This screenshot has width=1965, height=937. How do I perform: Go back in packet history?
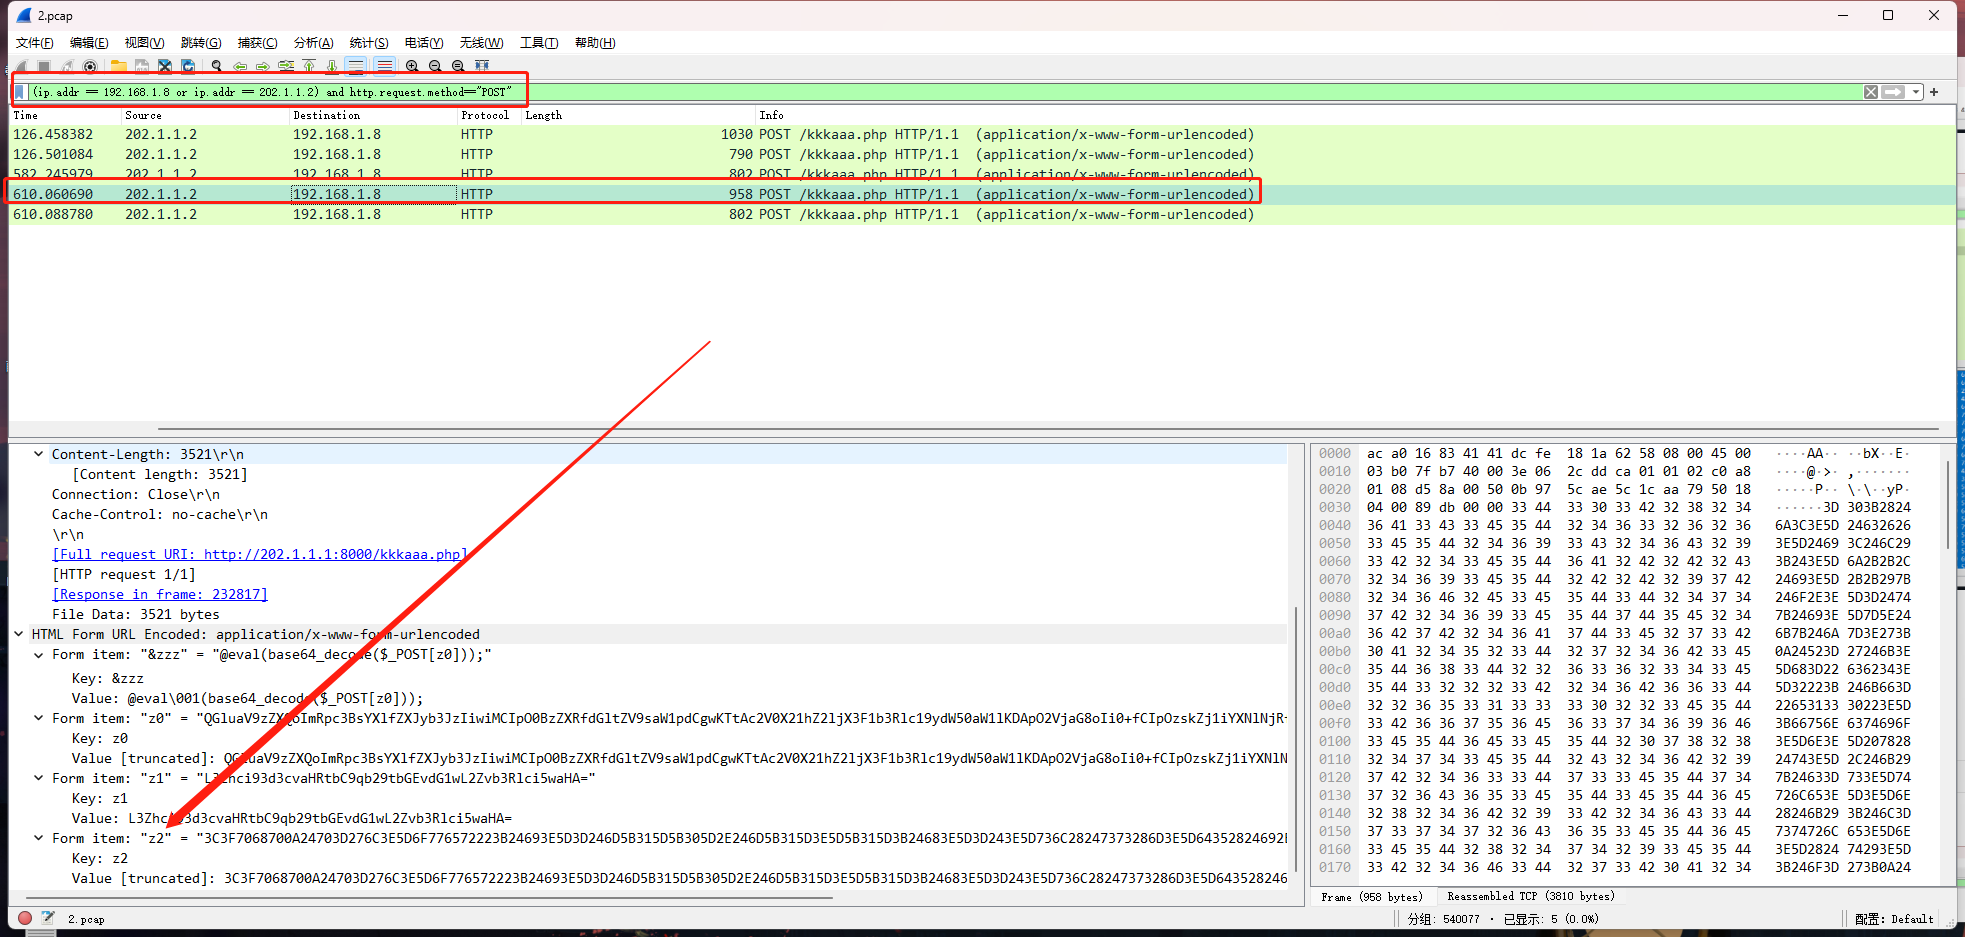click(240, 66)
